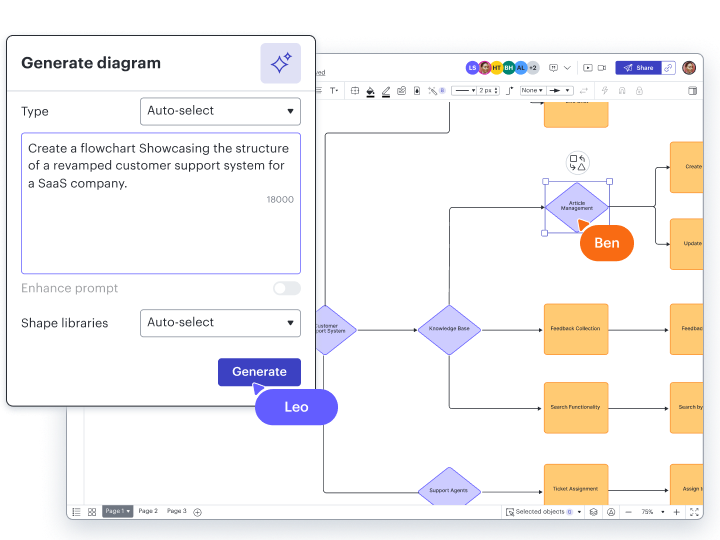Expand the Shape libraries dropdown
The width and height of the screenshot is (720, 540).
(x=220, y=323)
